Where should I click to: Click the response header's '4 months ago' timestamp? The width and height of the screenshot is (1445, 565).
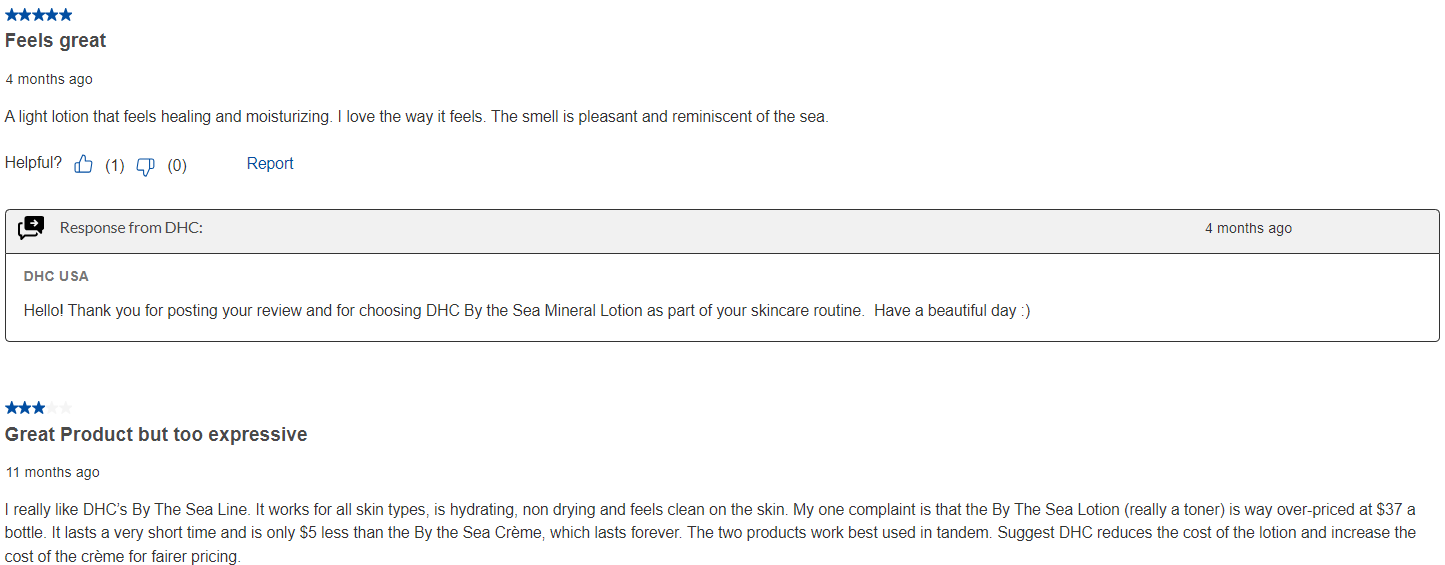(1248, 228)
